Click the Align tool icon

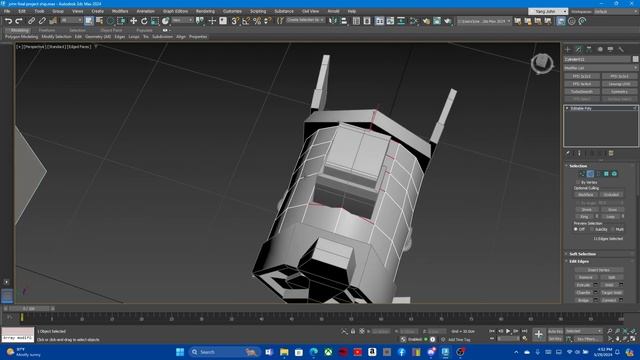(344, 21)
